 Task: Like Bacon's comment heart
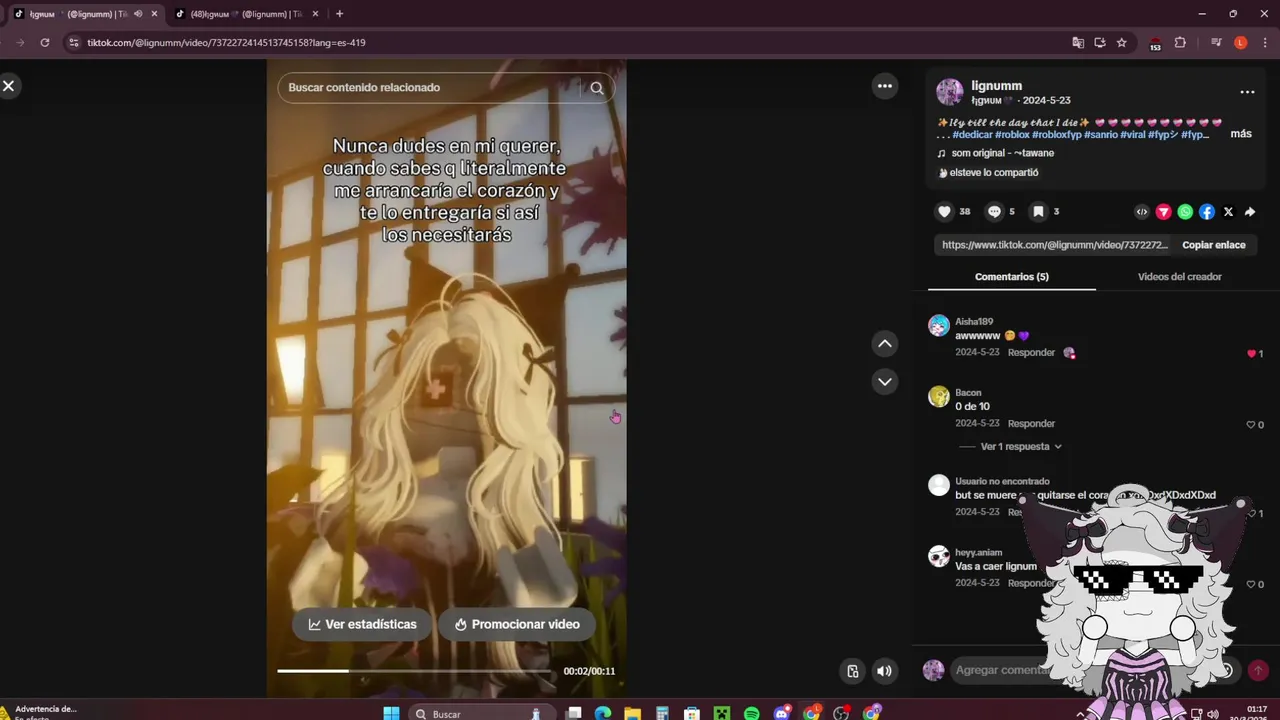click(x=1251, y=425)
